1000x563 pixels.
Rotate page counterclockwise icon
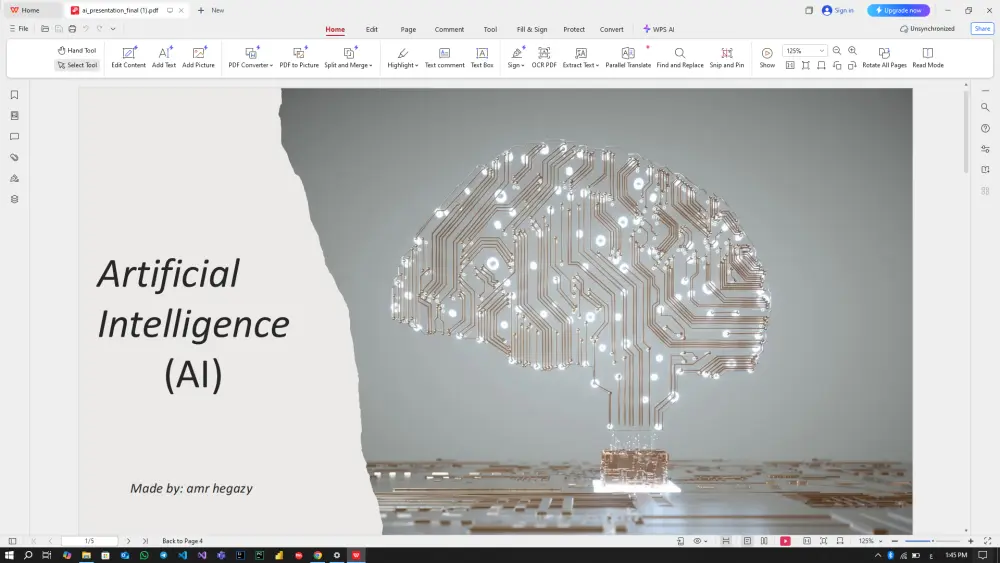tap(837, 65)
